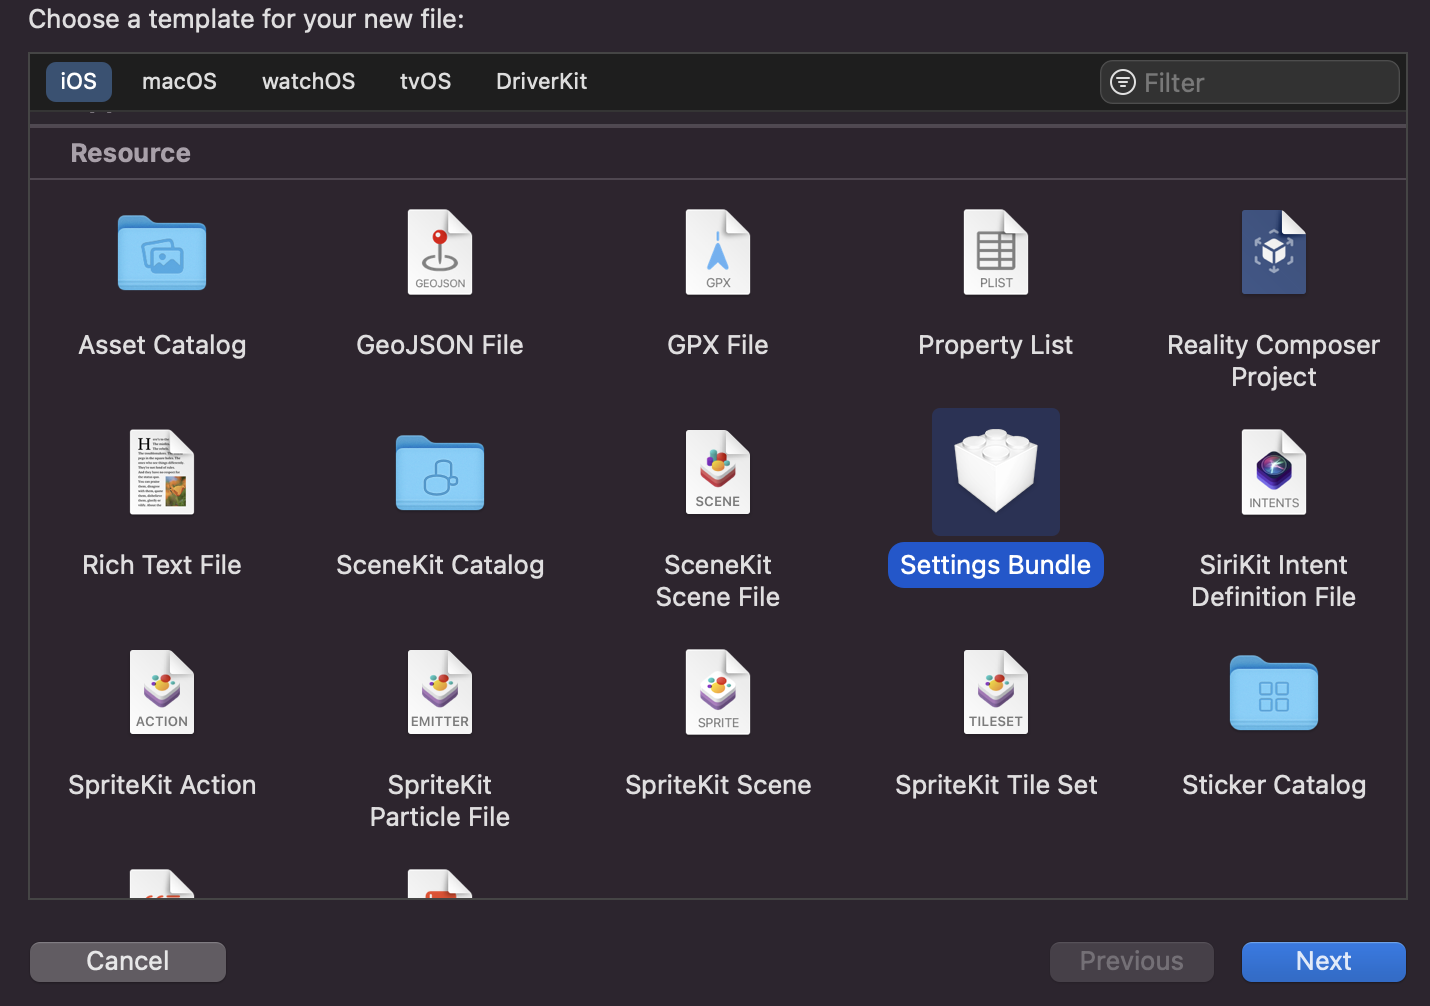This screenshot has width=1430, height=1006.
Task: Pick the SceneKit Catalog folder icon
Action: pos(440,473)
